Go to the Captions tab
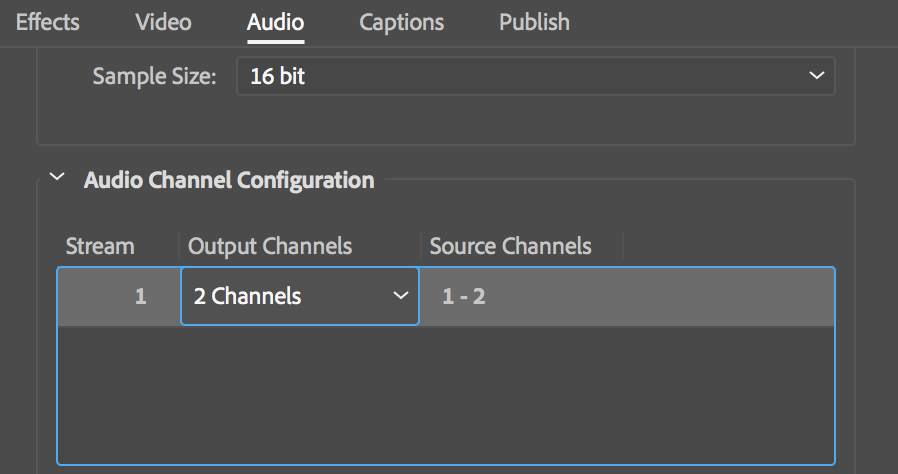This screenshot has height=474, width=898. tap(401, 21)
